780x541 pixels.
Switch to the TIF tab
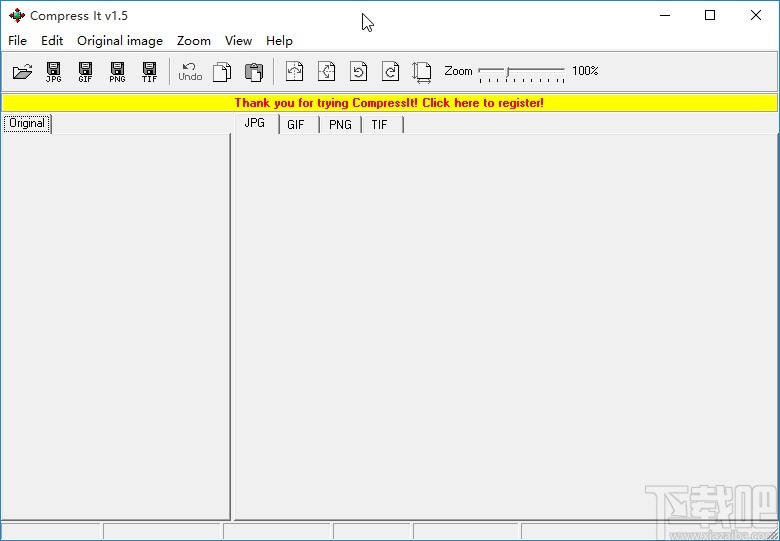[382, 125]
